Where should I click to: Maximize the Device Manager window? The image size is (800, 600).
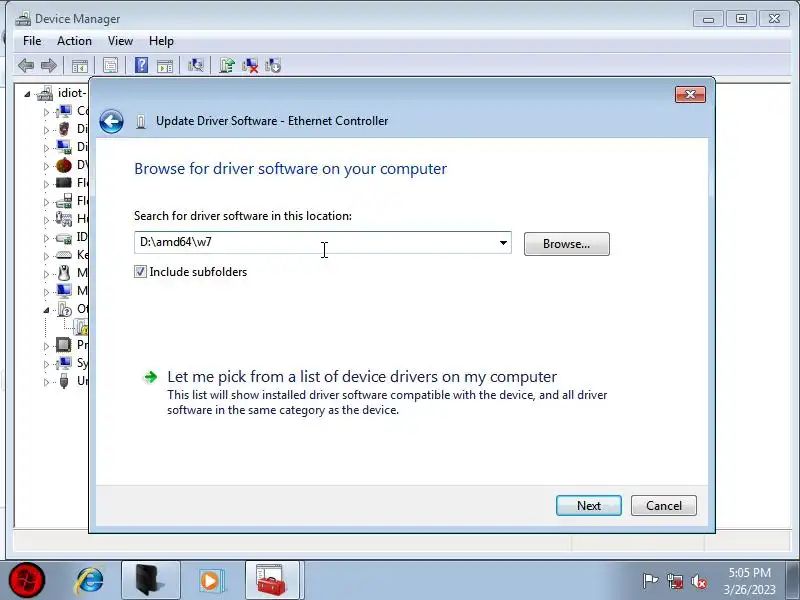(x=741, y=19)
